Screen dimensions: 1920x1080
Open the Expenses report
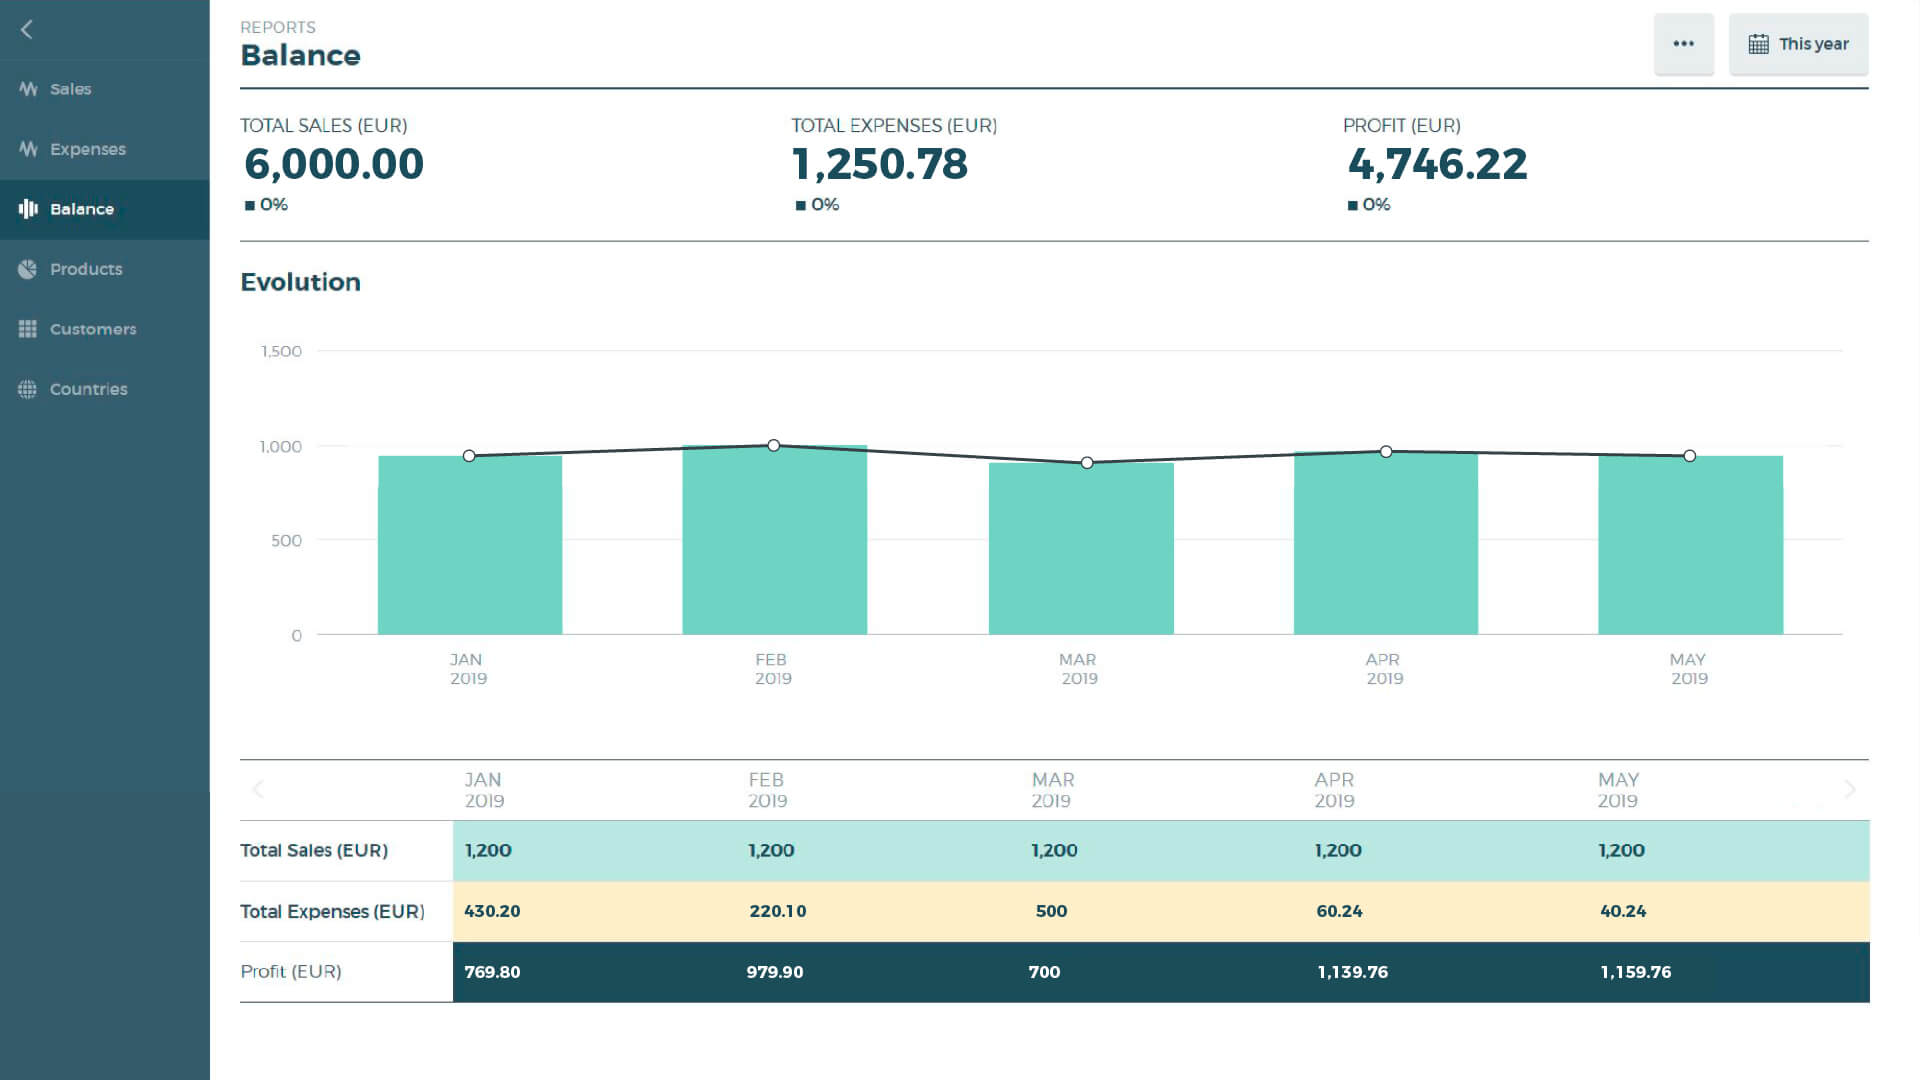tap(105, 149)
